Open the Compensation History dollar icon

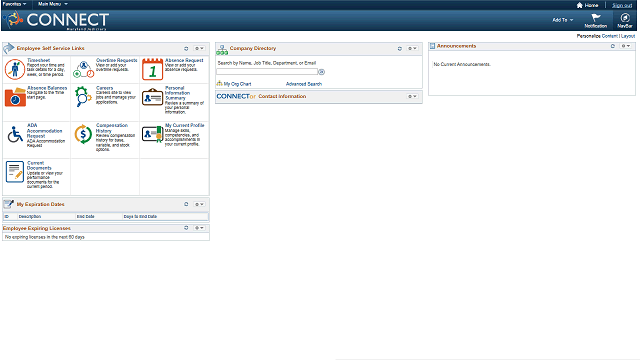[83, 134]
